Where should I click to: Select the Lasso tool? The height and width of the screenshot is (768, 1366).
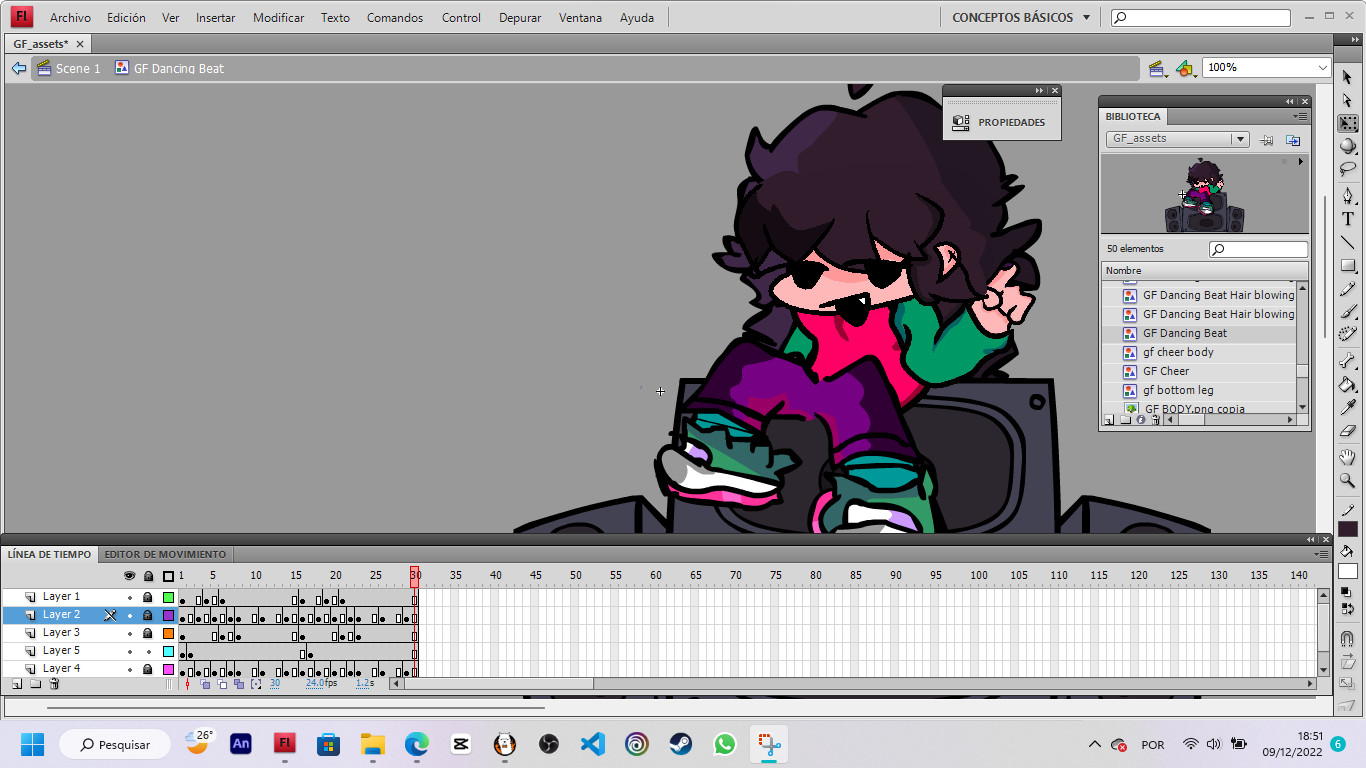1348,170
